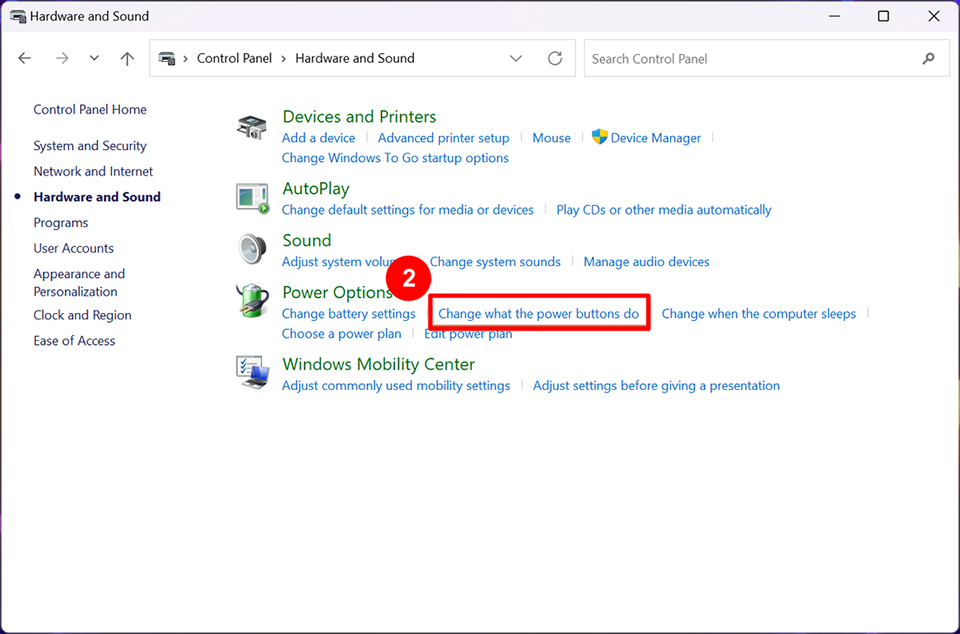Open Appearance and Personalization category
This screenshot has height=634, width=960.
[79, 283]
